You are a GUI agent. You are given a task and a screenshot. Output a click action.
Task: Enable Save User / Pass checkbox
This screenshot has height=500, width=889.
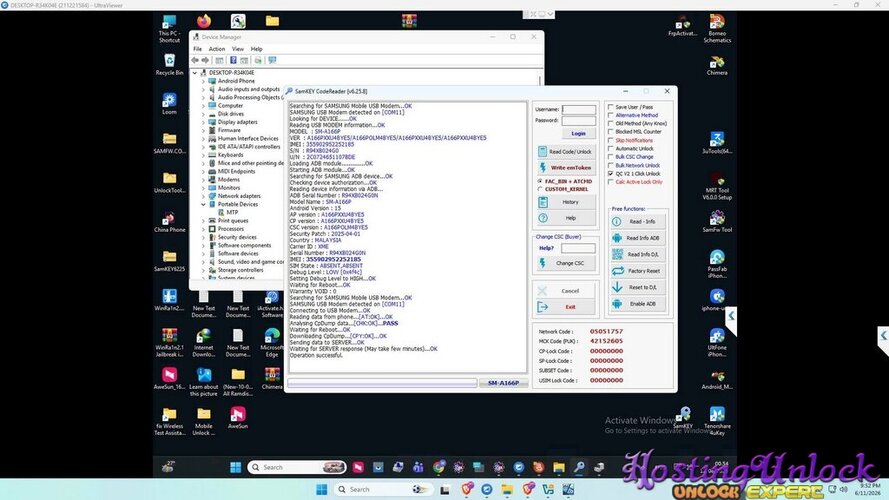point(611,107)
